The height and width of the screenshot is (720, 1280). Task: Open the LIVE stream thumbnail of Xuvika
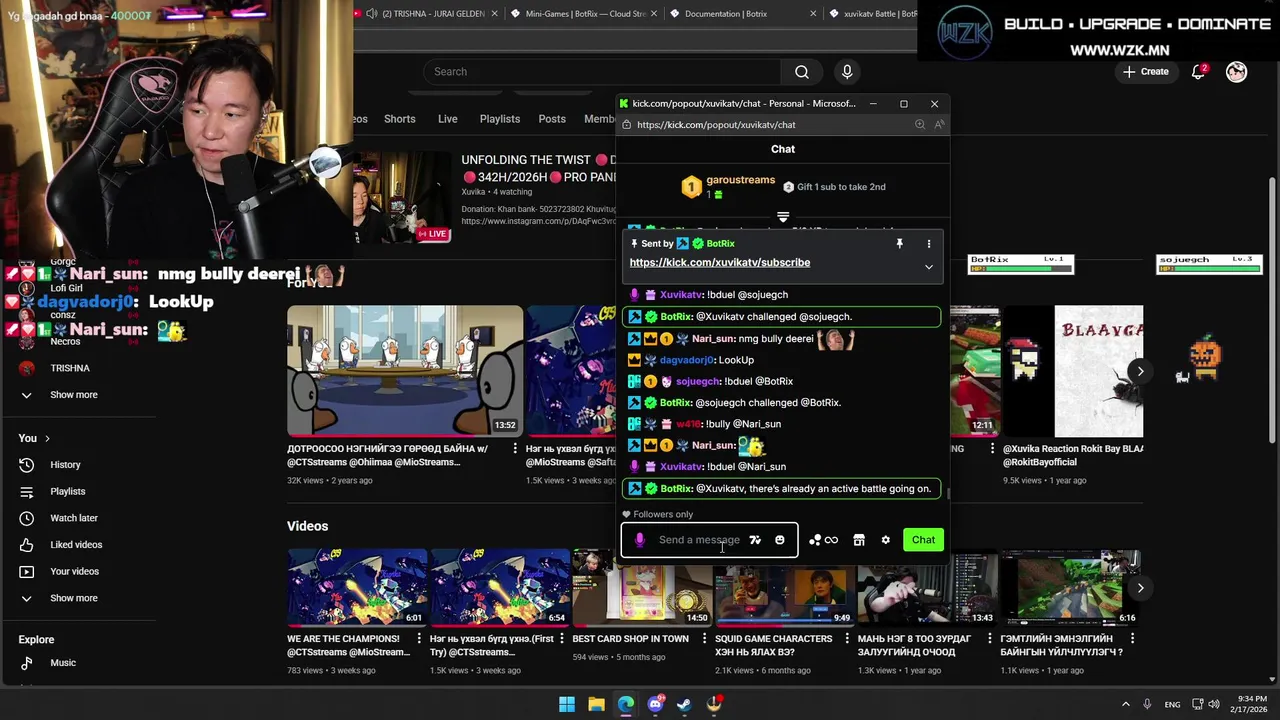pyautogui.click(x=402, y=197)
